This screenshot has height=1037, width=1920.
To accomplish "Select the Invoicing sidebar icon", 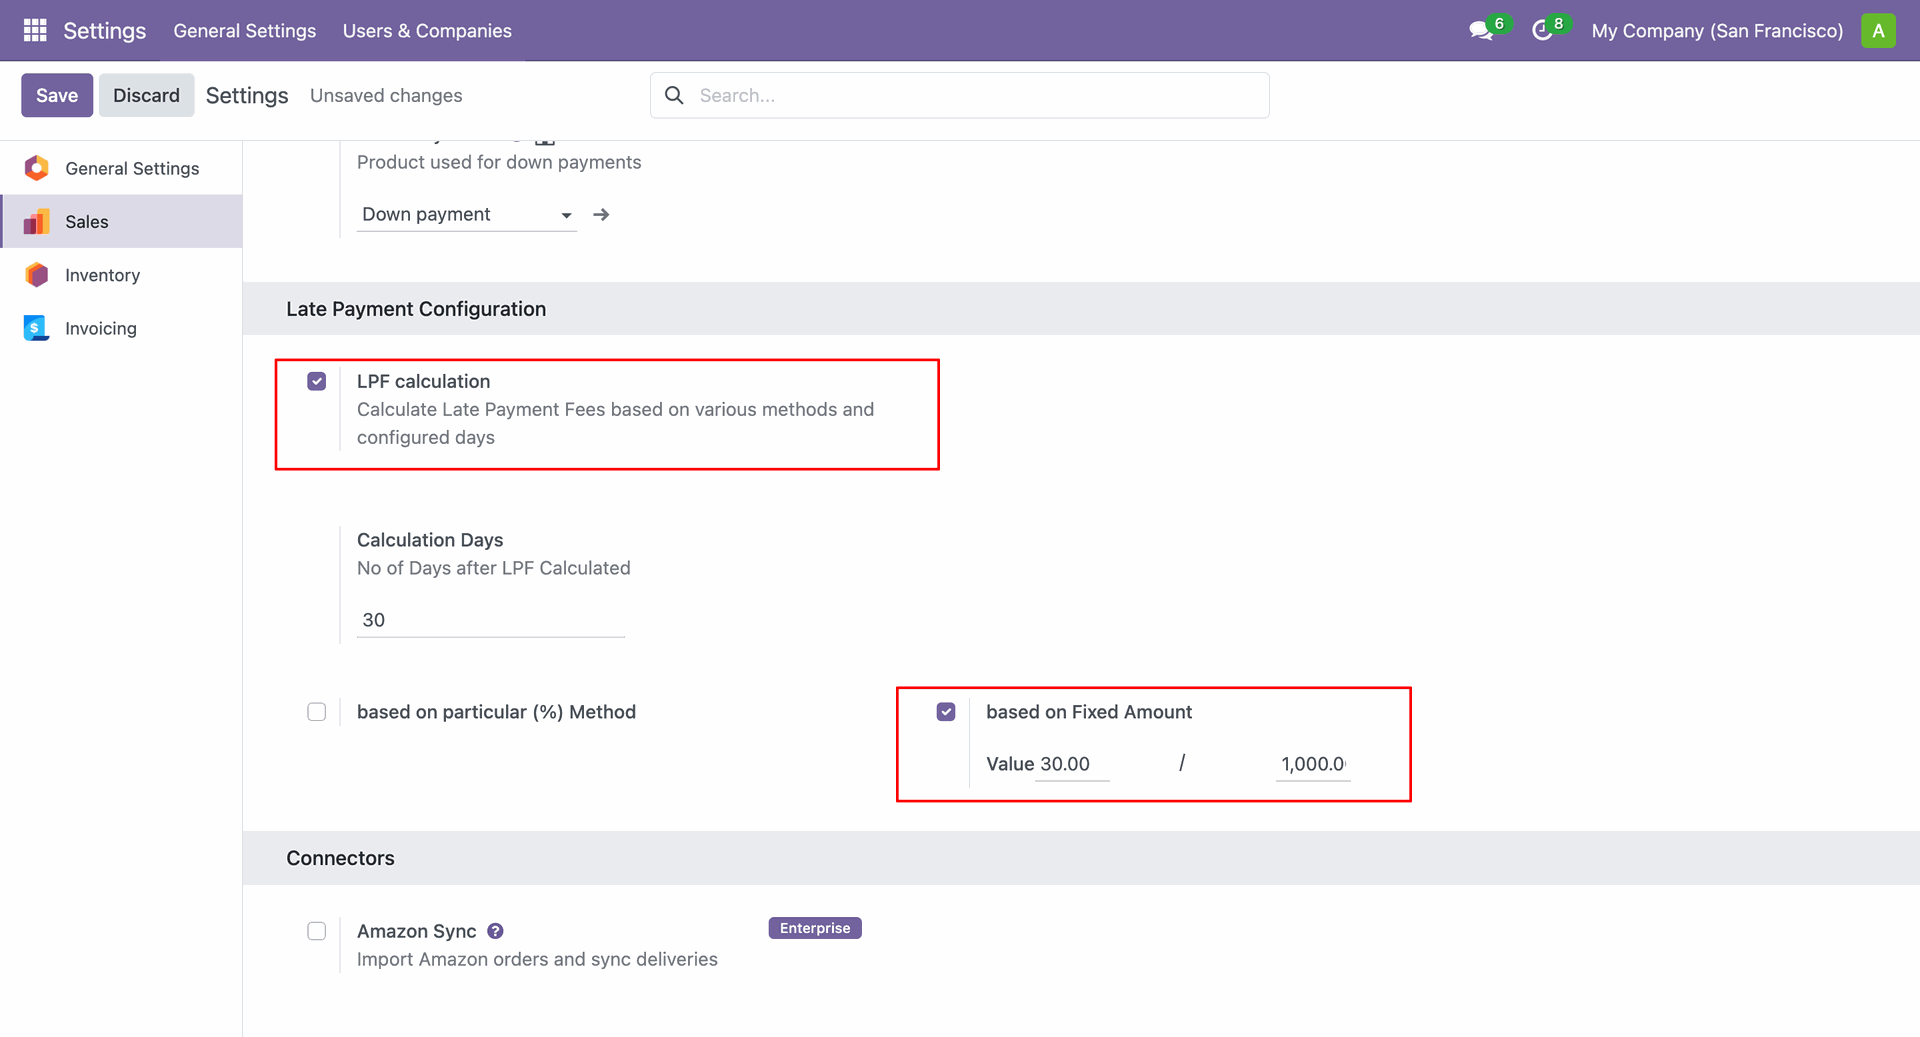I will pos(37,328).
